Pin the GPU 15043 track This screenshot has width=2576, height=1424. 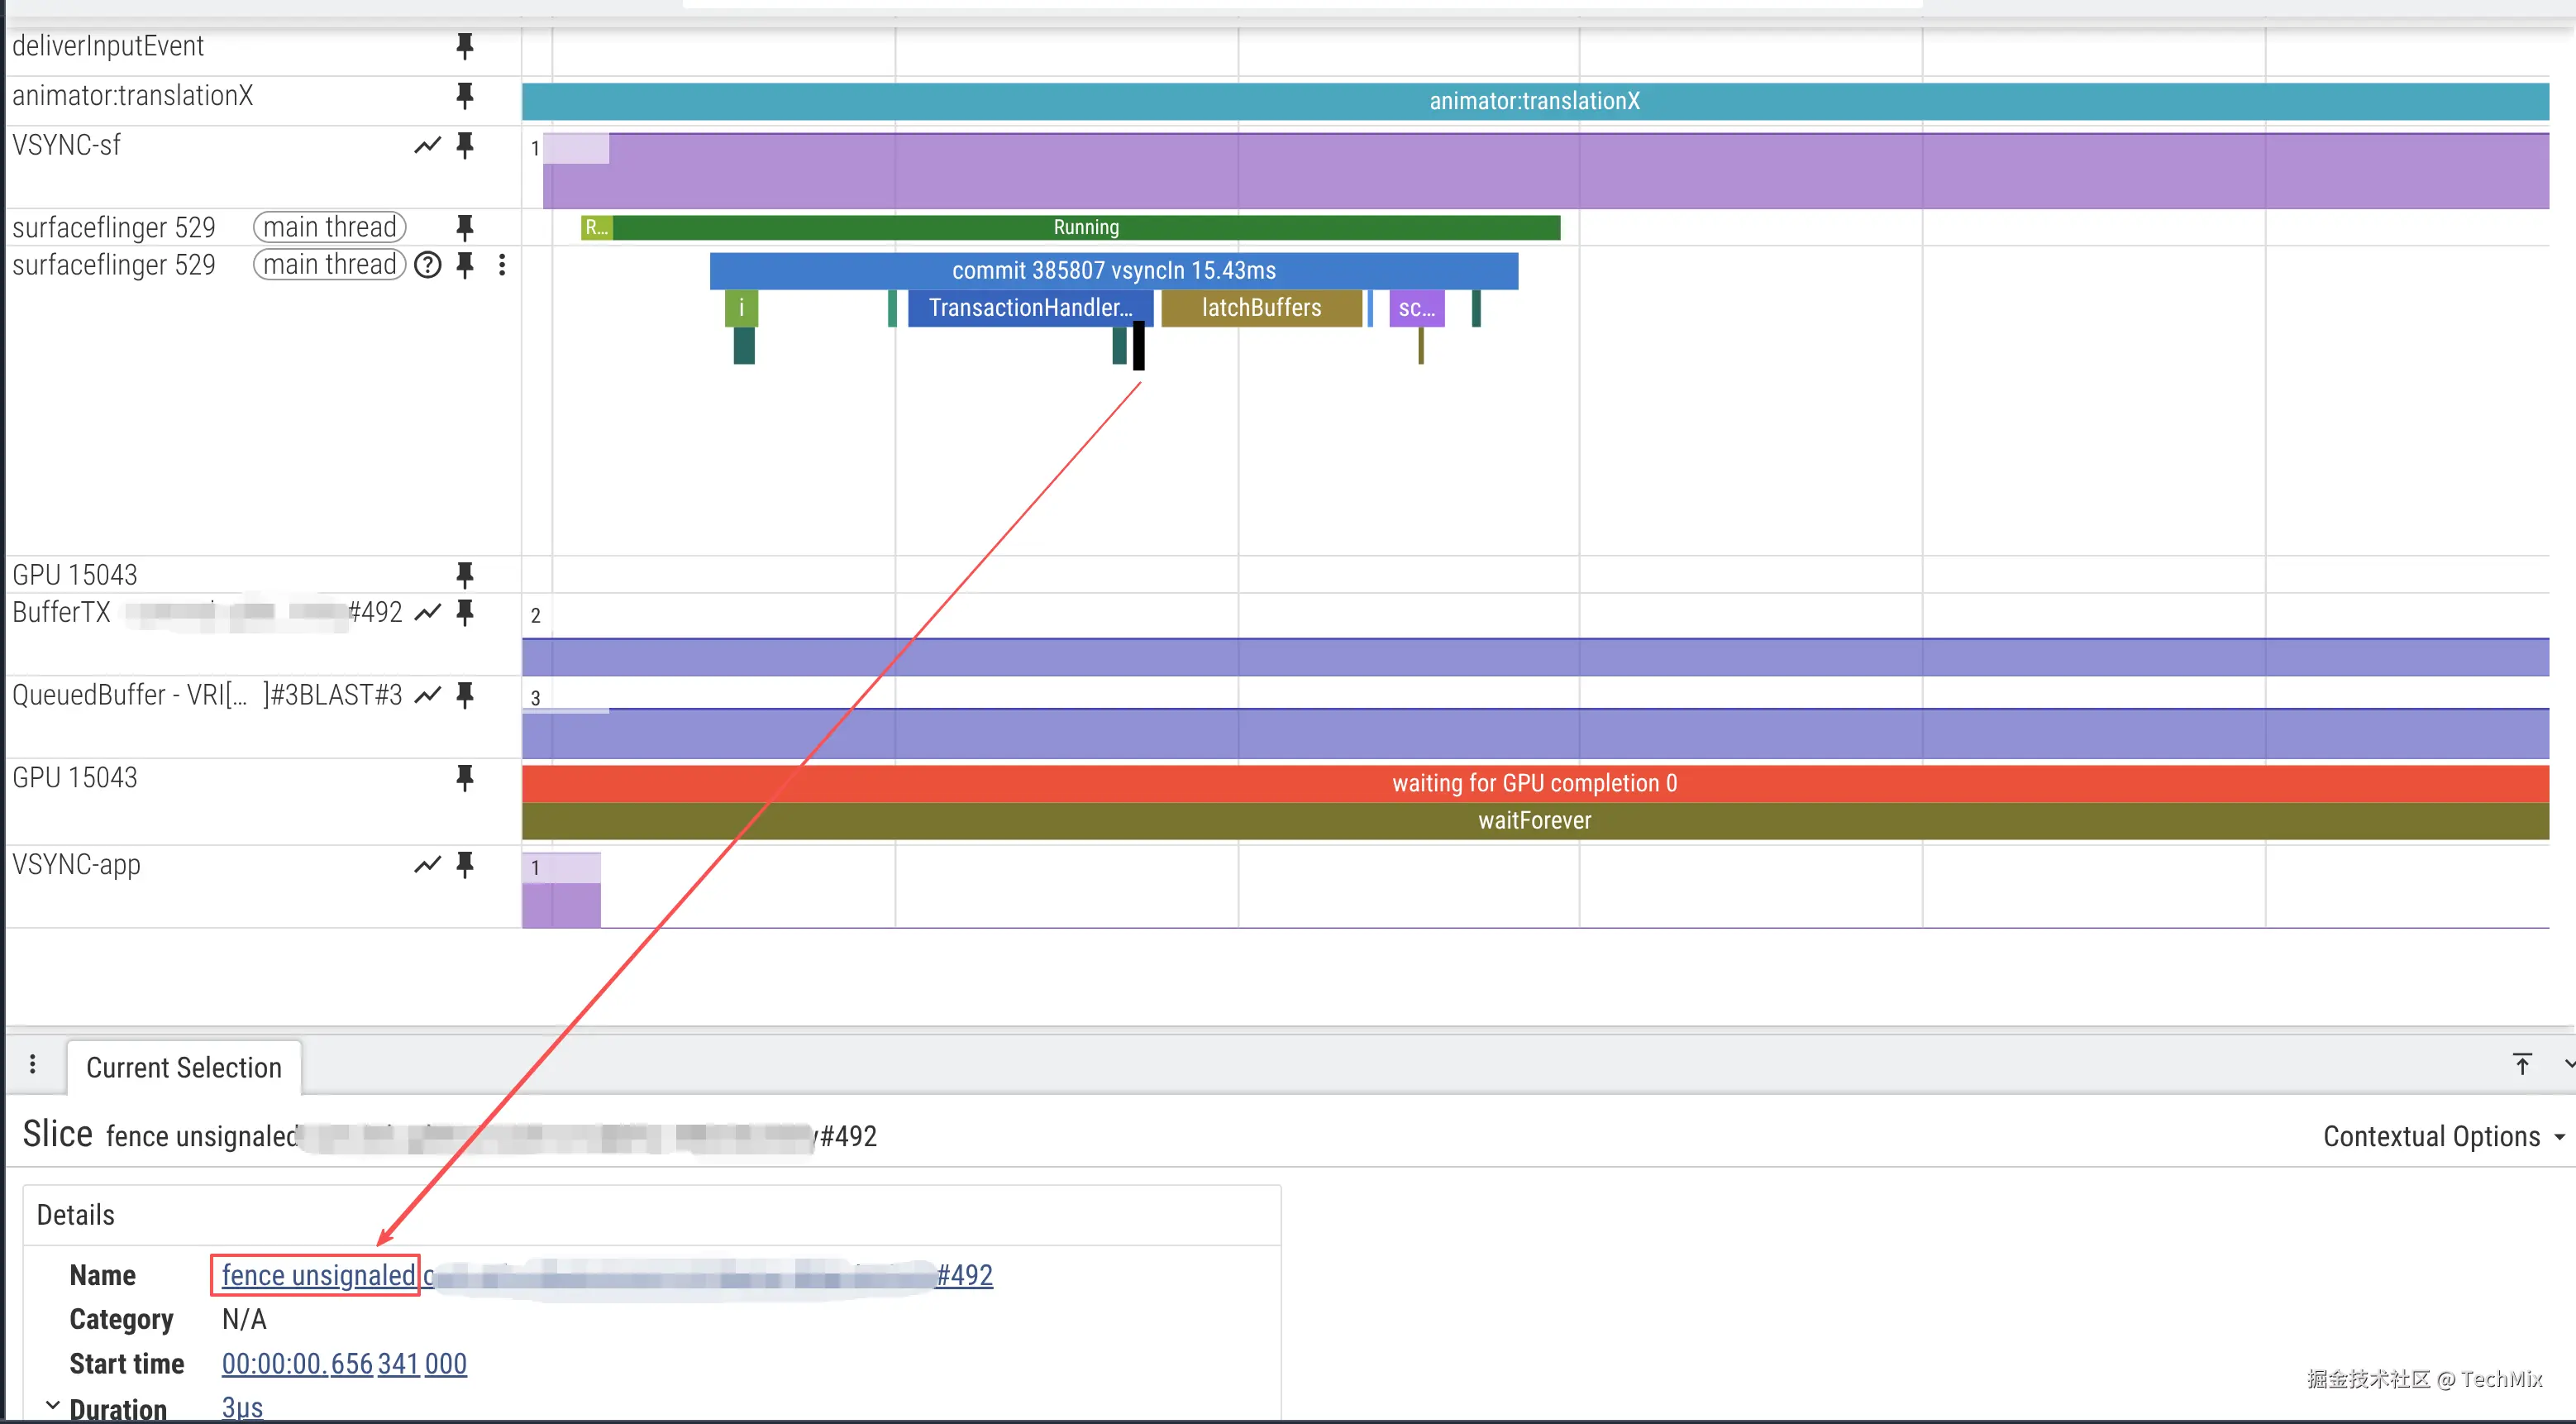pyautogui.click(x=465, y=574)
